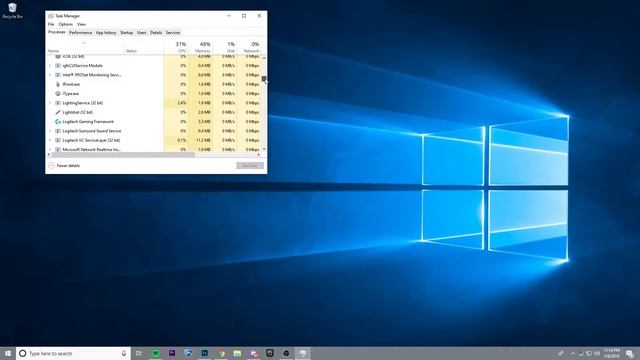Switch to the Services tab
Viewport: 640px width, 360px height.
(x=173, y=33)
